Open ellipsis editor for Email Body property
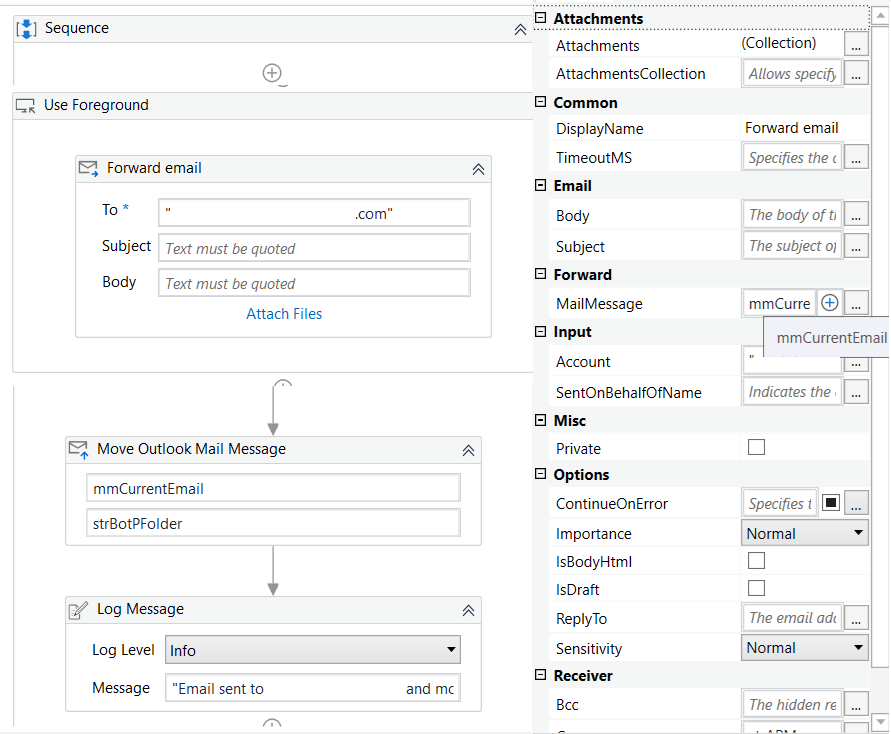This screenshot has height=734, width=891. 856,215
